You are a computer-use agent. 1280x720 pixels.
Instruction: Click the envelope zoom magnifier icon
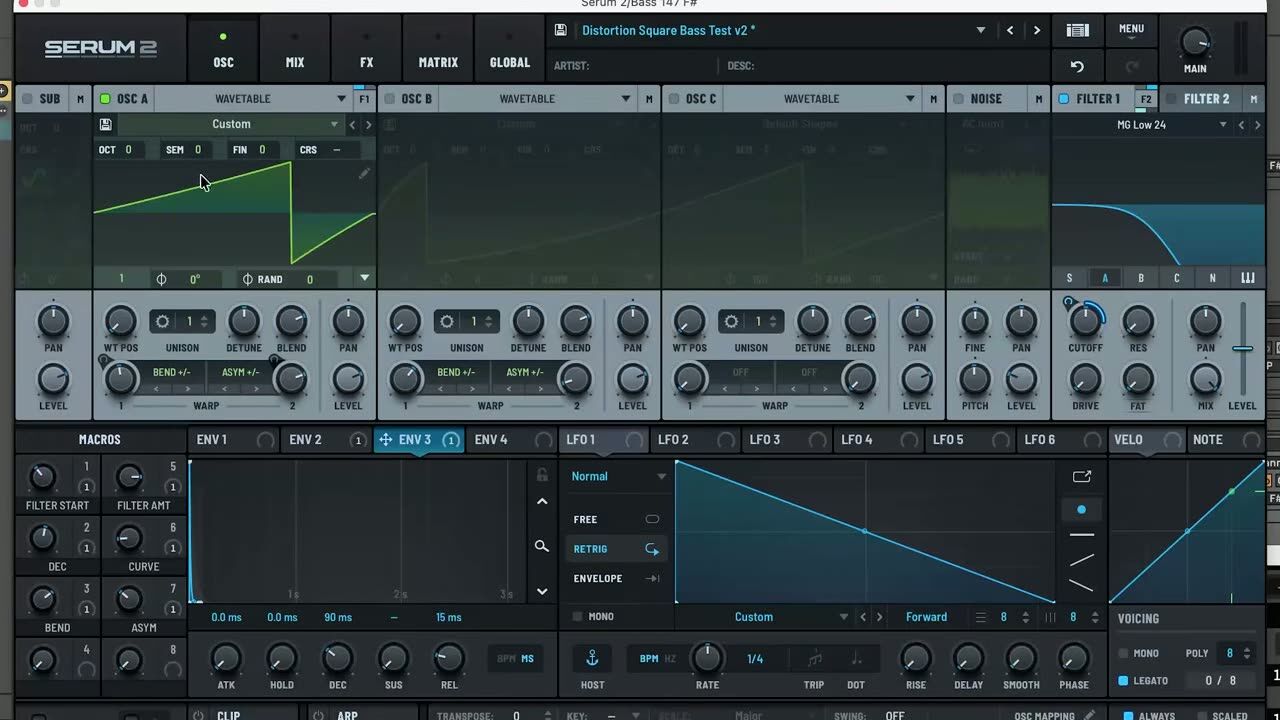542,546
